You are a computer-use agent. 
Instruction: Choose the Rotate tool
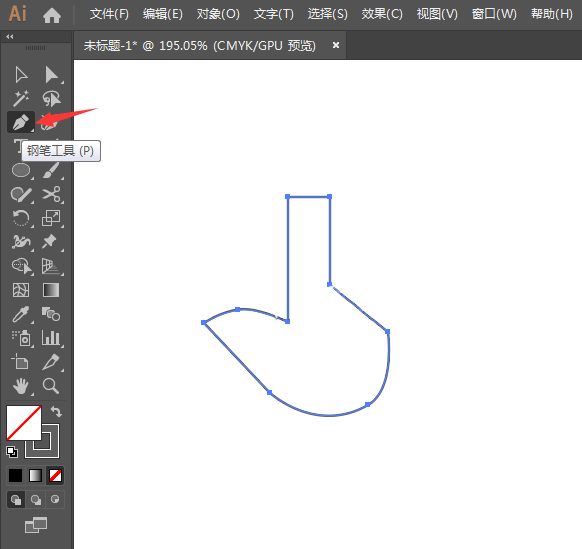pos(21,218)
